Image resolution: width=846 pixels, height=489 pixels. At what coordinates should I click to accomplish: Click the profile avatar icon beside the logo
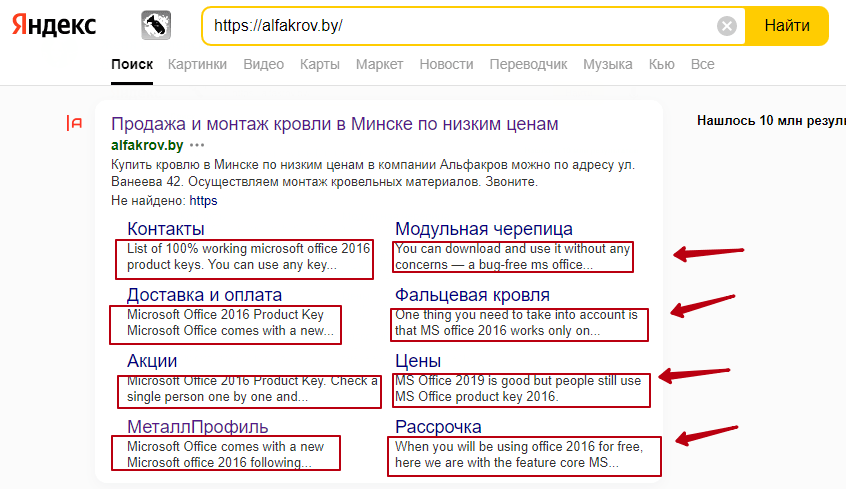point(156,25)
